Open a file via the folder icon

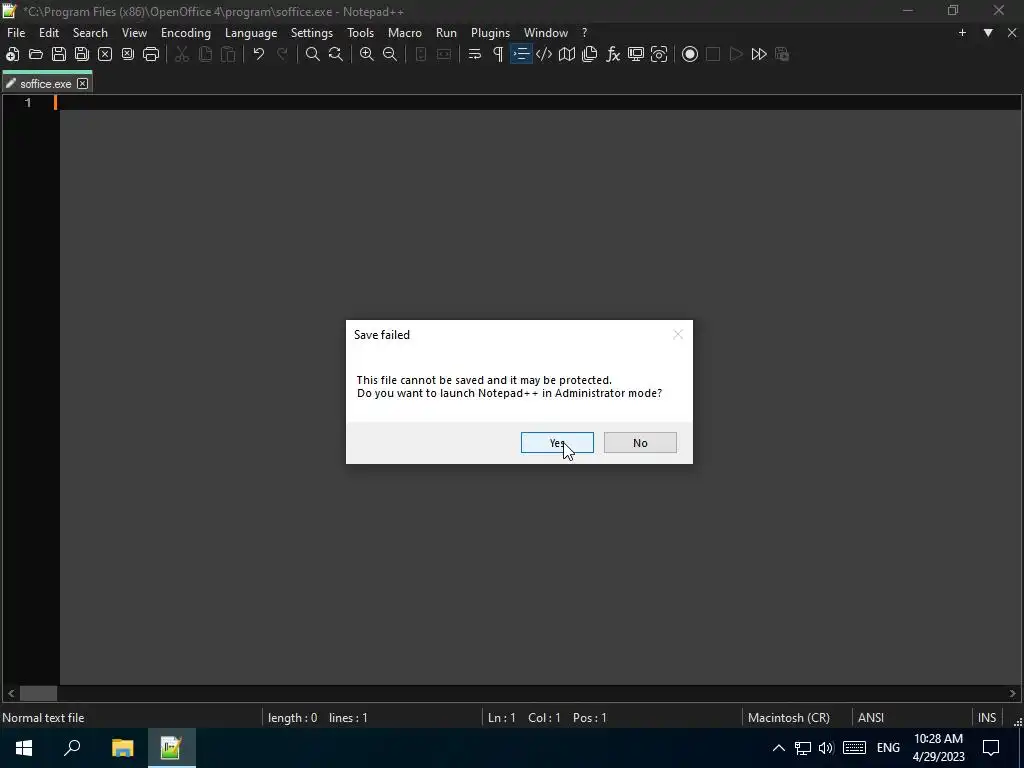(x=36, y=54)
